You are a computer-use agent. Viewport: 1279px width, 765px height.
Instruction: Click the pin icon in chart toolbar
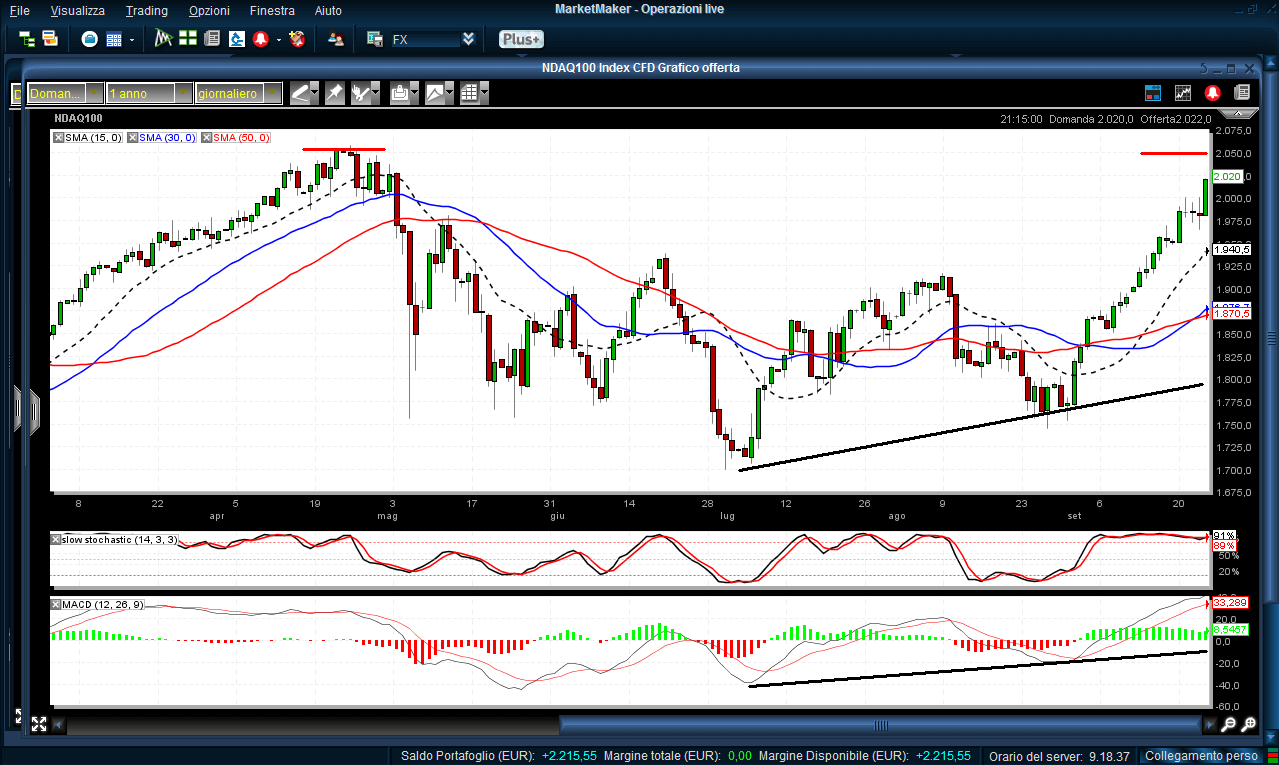point(334,93)
